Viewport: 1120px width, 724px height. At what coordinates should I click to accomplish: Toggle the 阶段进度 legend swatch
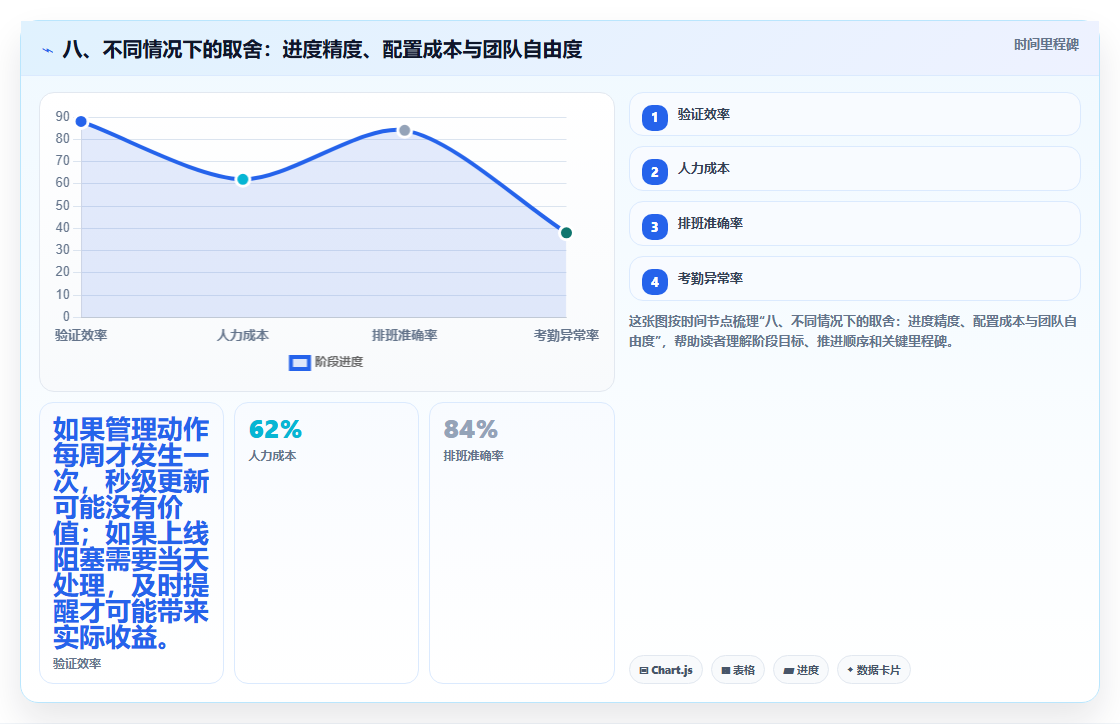click(x=299, y=363)
